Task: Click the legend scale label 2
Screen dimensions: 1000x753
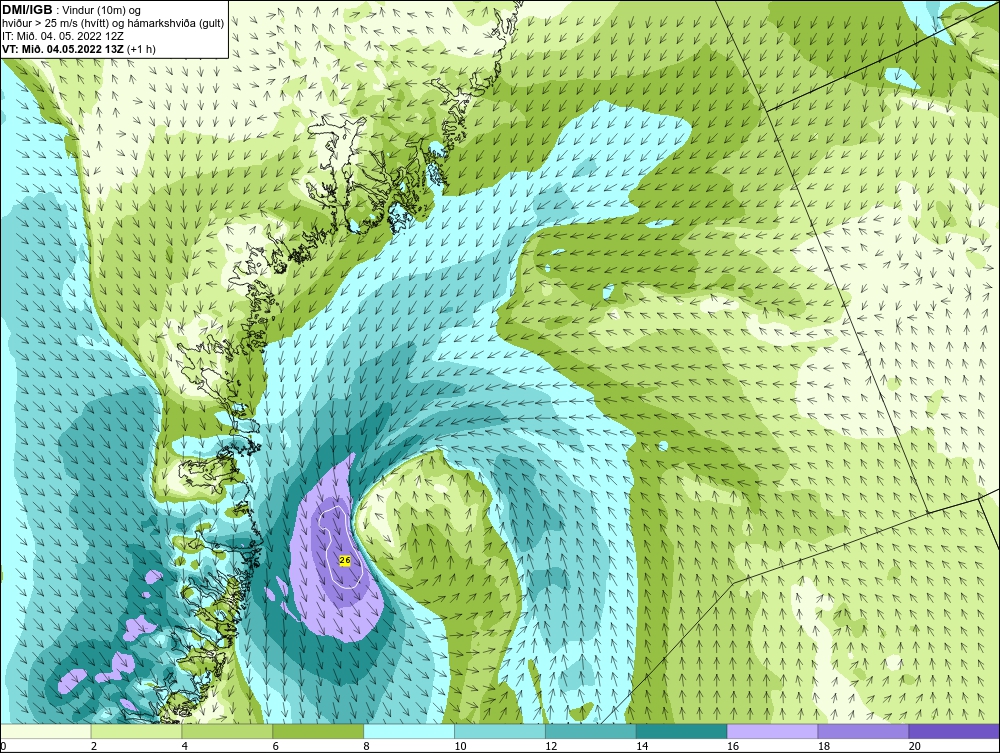Action: 94,746
